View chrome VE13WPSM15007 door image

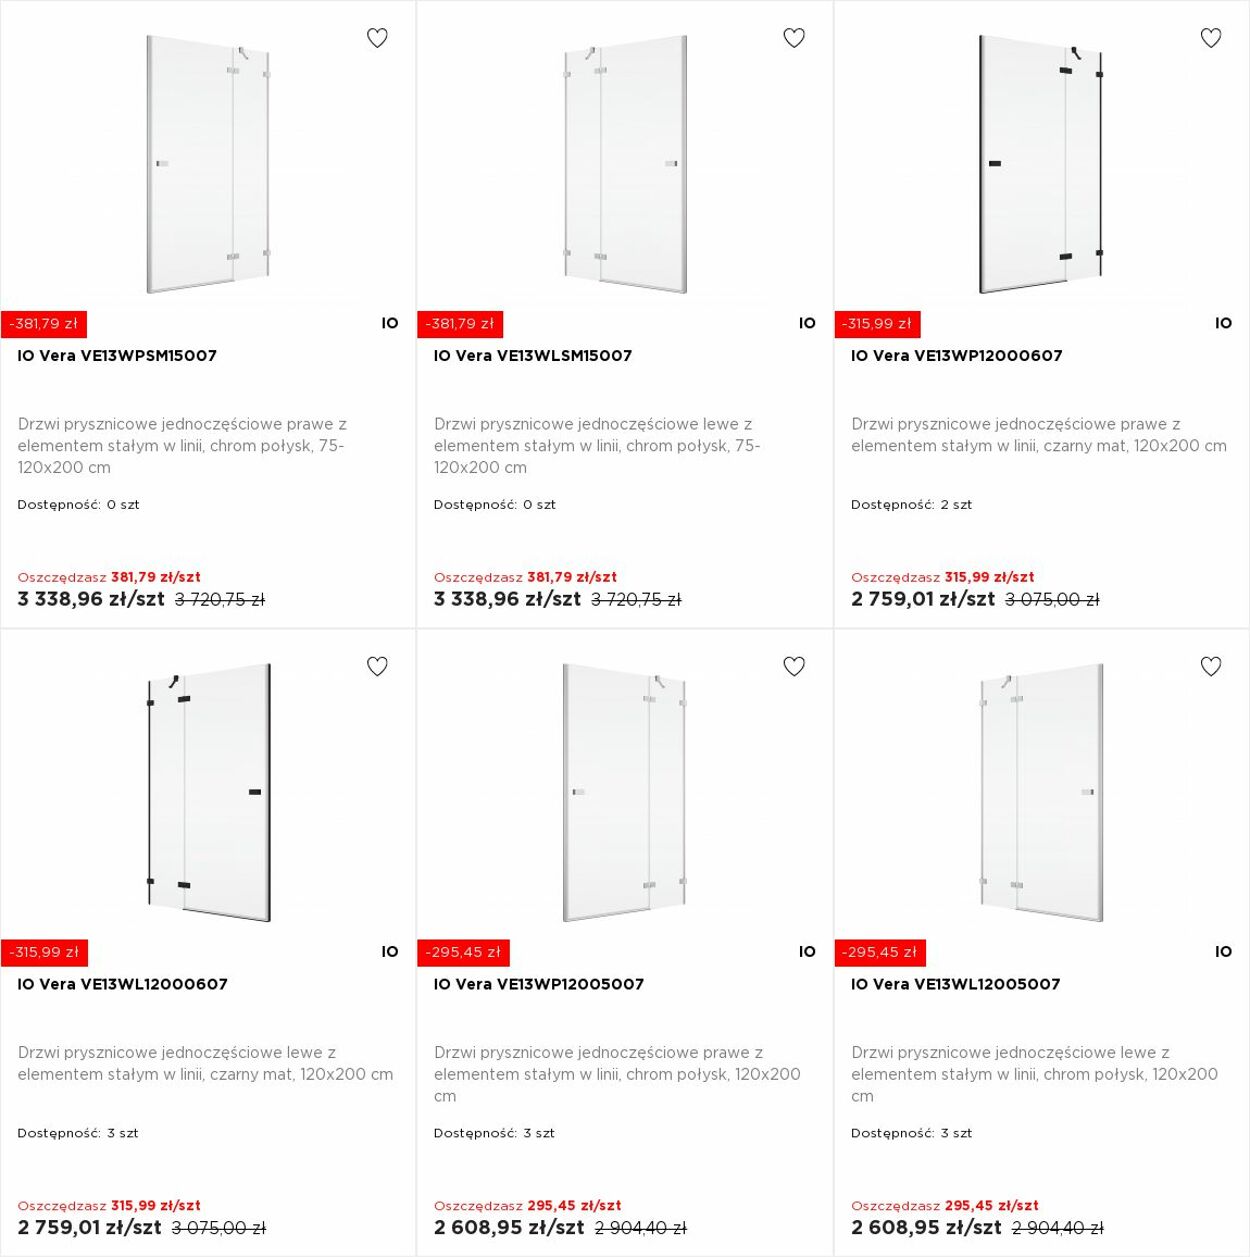click(x=208, y=164)
